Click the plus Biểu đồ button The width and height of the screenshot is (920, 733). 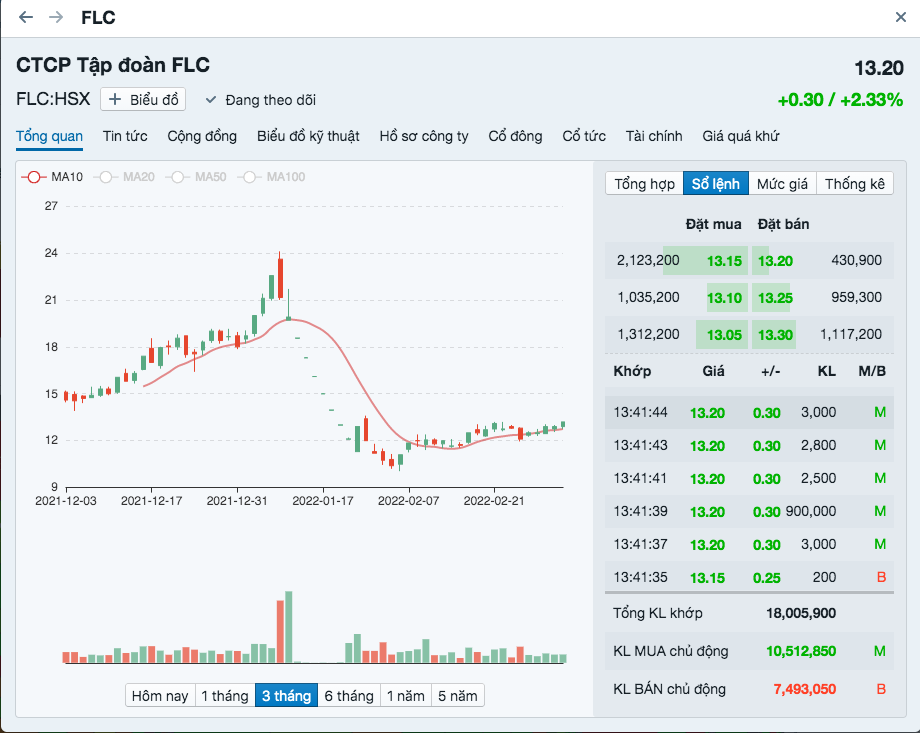click(x=143, y=99)
